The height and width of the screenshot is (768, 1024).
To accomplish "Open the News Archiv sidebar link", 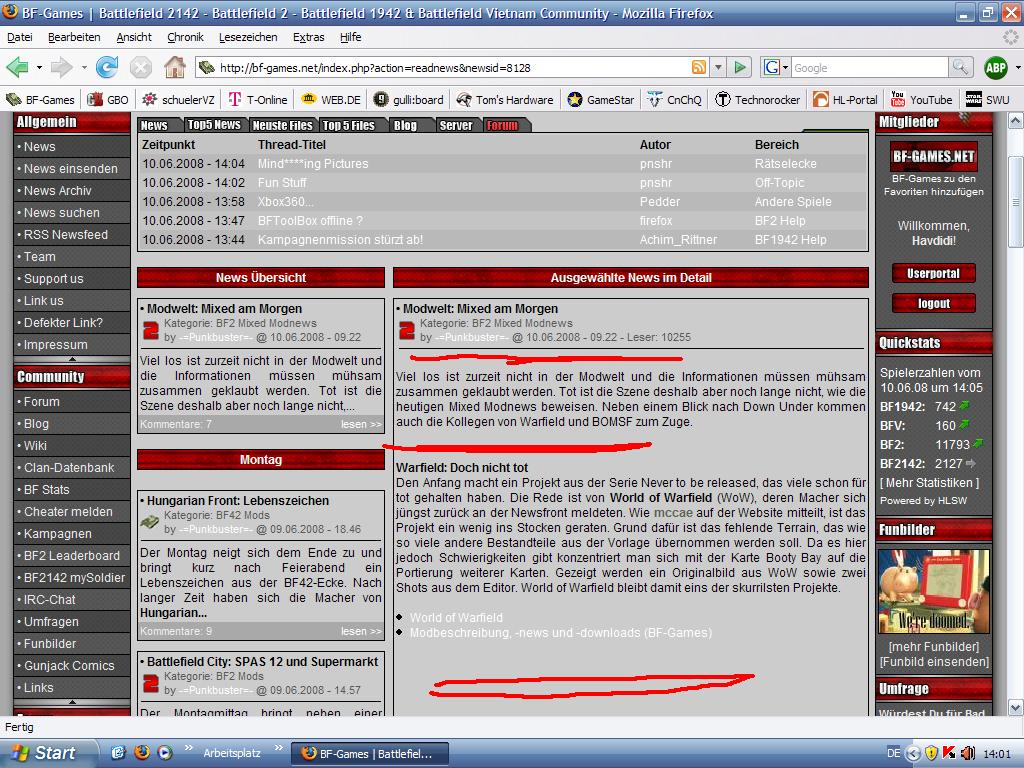I will click(x=57, y=191).
